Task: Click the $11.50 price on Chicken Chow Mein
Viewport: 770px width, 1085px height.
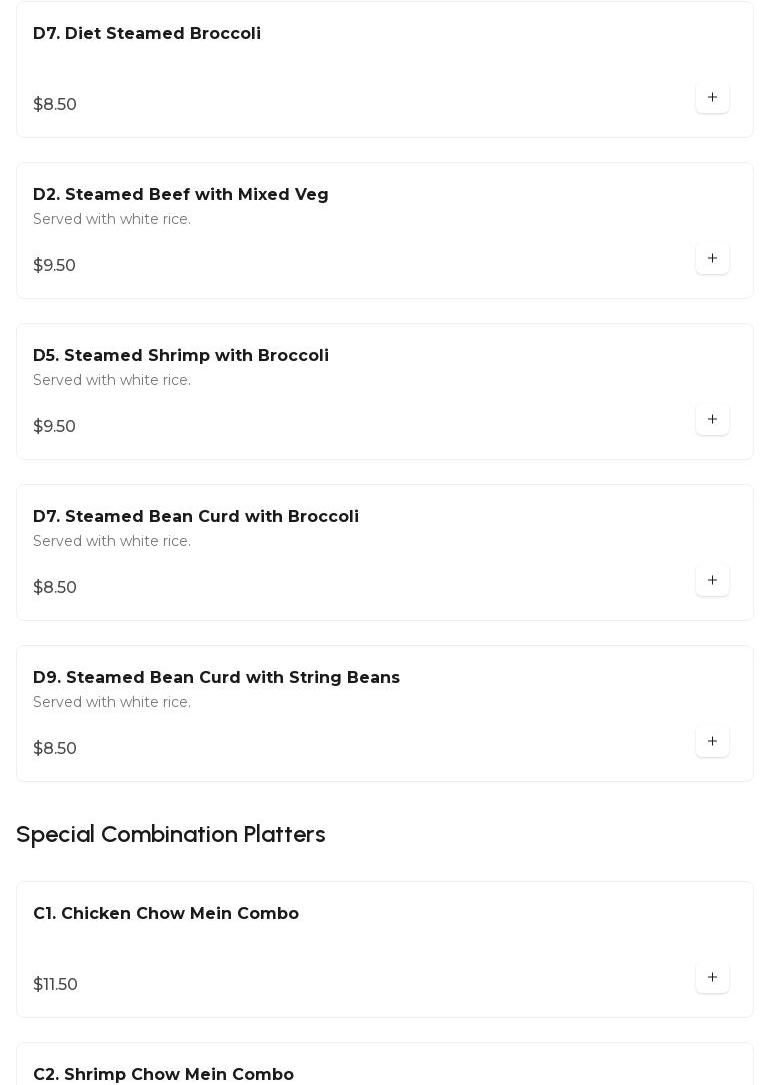Action: 55,985
